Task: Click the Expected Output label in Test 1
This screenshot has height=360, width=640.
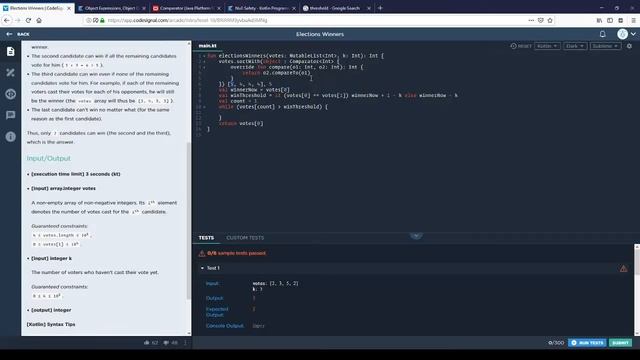Action: click(217, 312)
